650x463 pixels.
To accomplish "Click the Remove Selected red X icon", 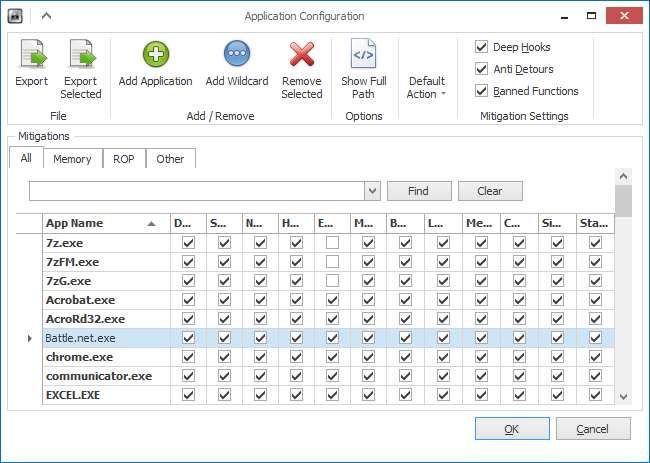I will coord(301,55).
